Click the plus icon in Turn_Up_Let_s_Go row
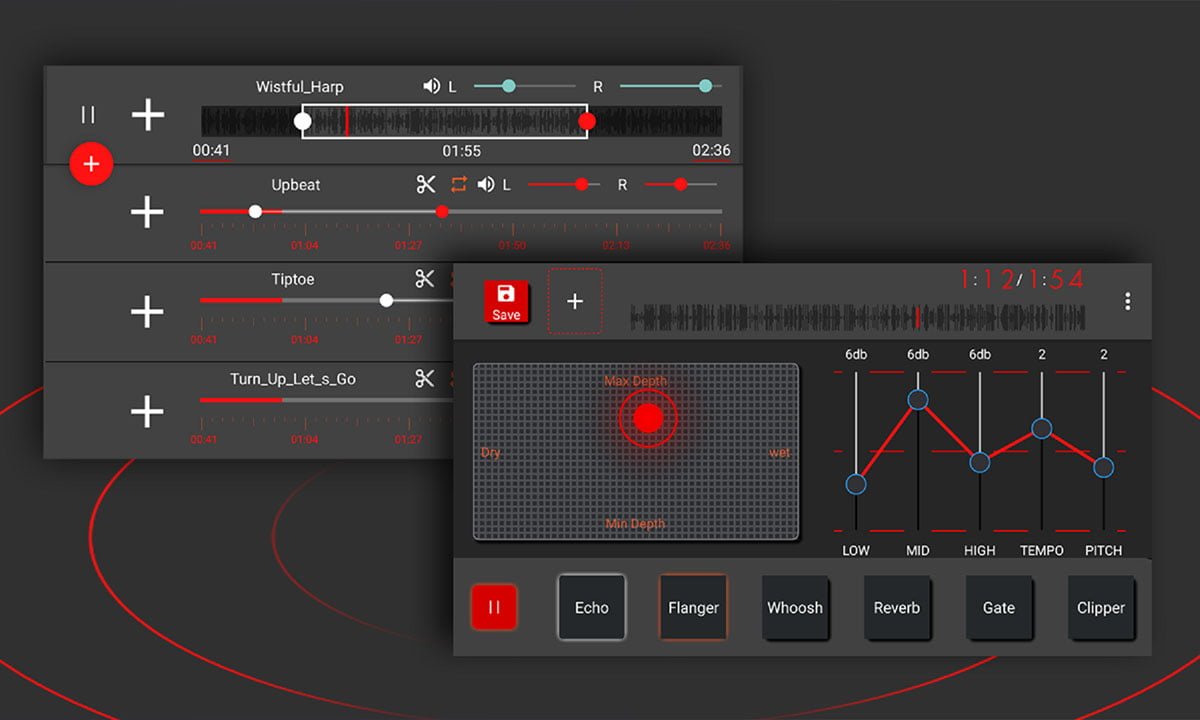Image resolution: width=1200 pixels, height=720 pixels. coord(147,411)
